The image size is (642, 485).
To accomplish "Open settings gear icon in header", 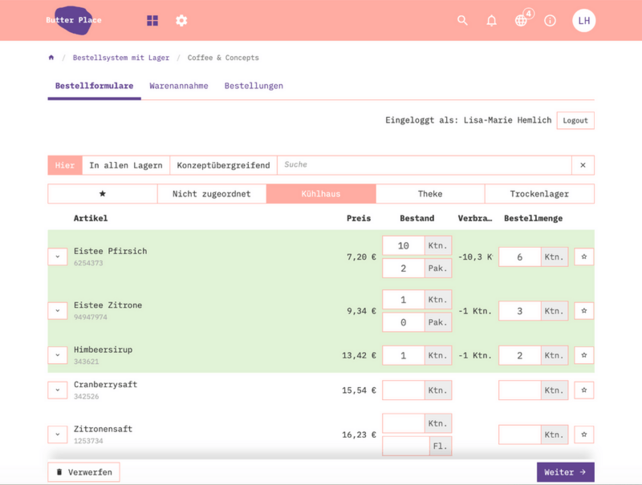I will click(181, 20).
